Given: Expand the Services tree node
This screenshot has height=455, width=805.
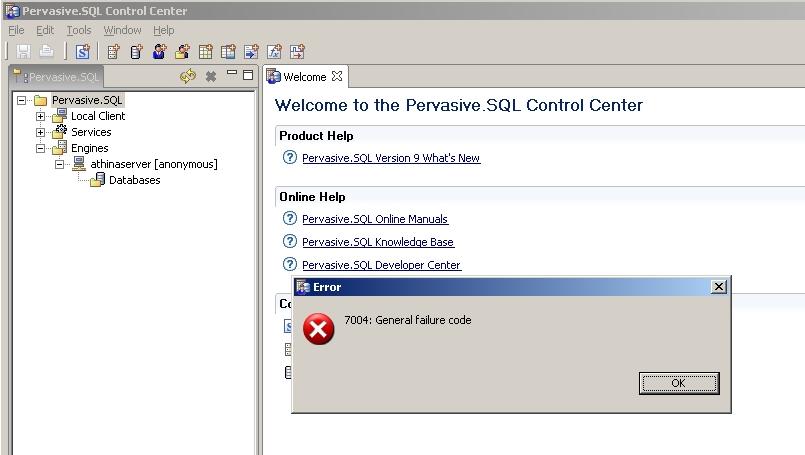Looking at the screenshot, I should point(41,132).
